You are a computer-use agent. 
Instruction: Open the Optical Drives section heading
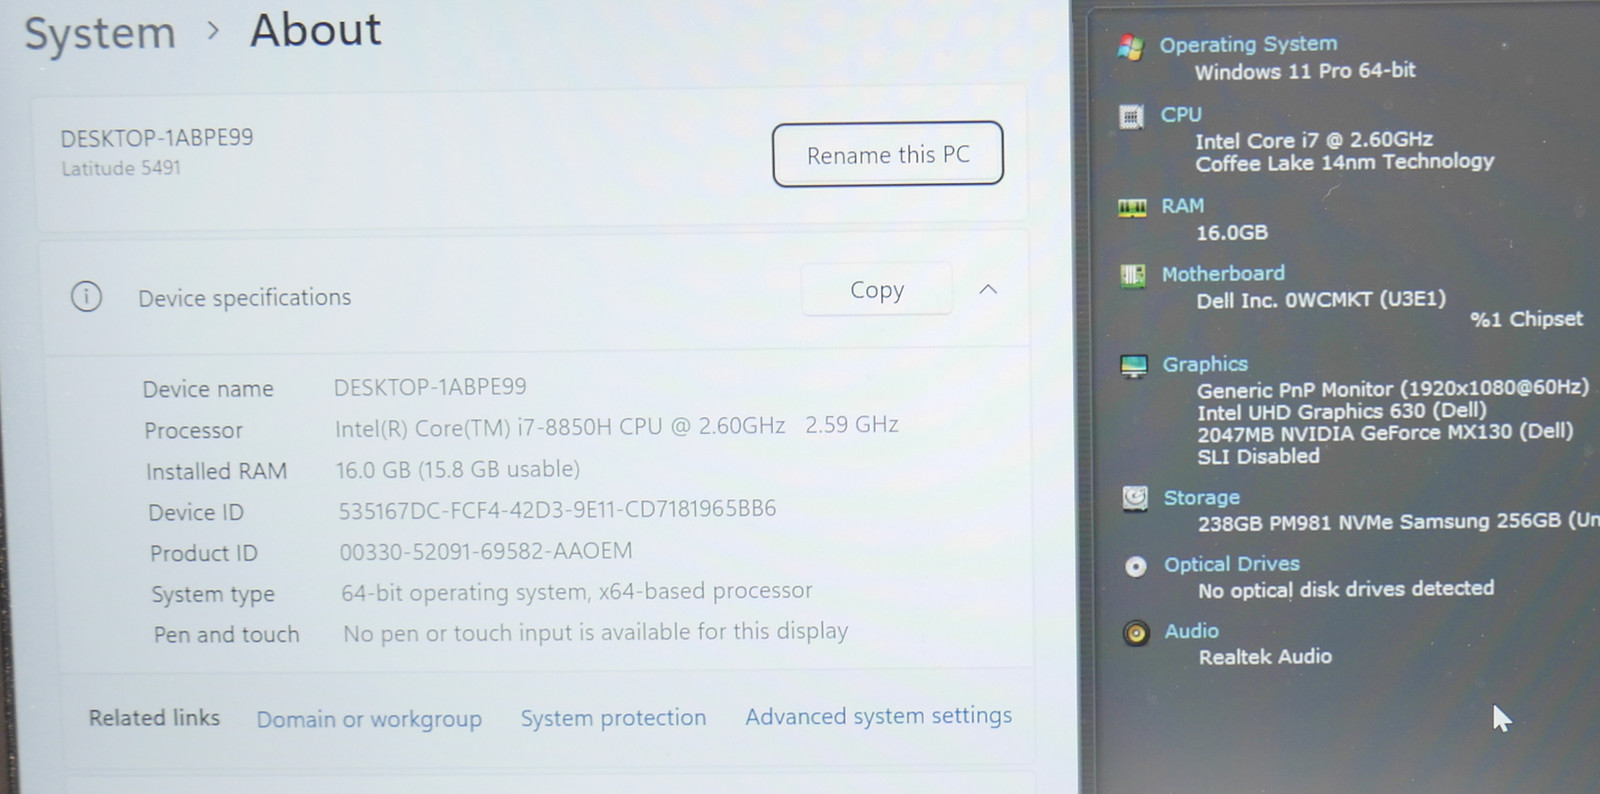tap(1232, 564)
